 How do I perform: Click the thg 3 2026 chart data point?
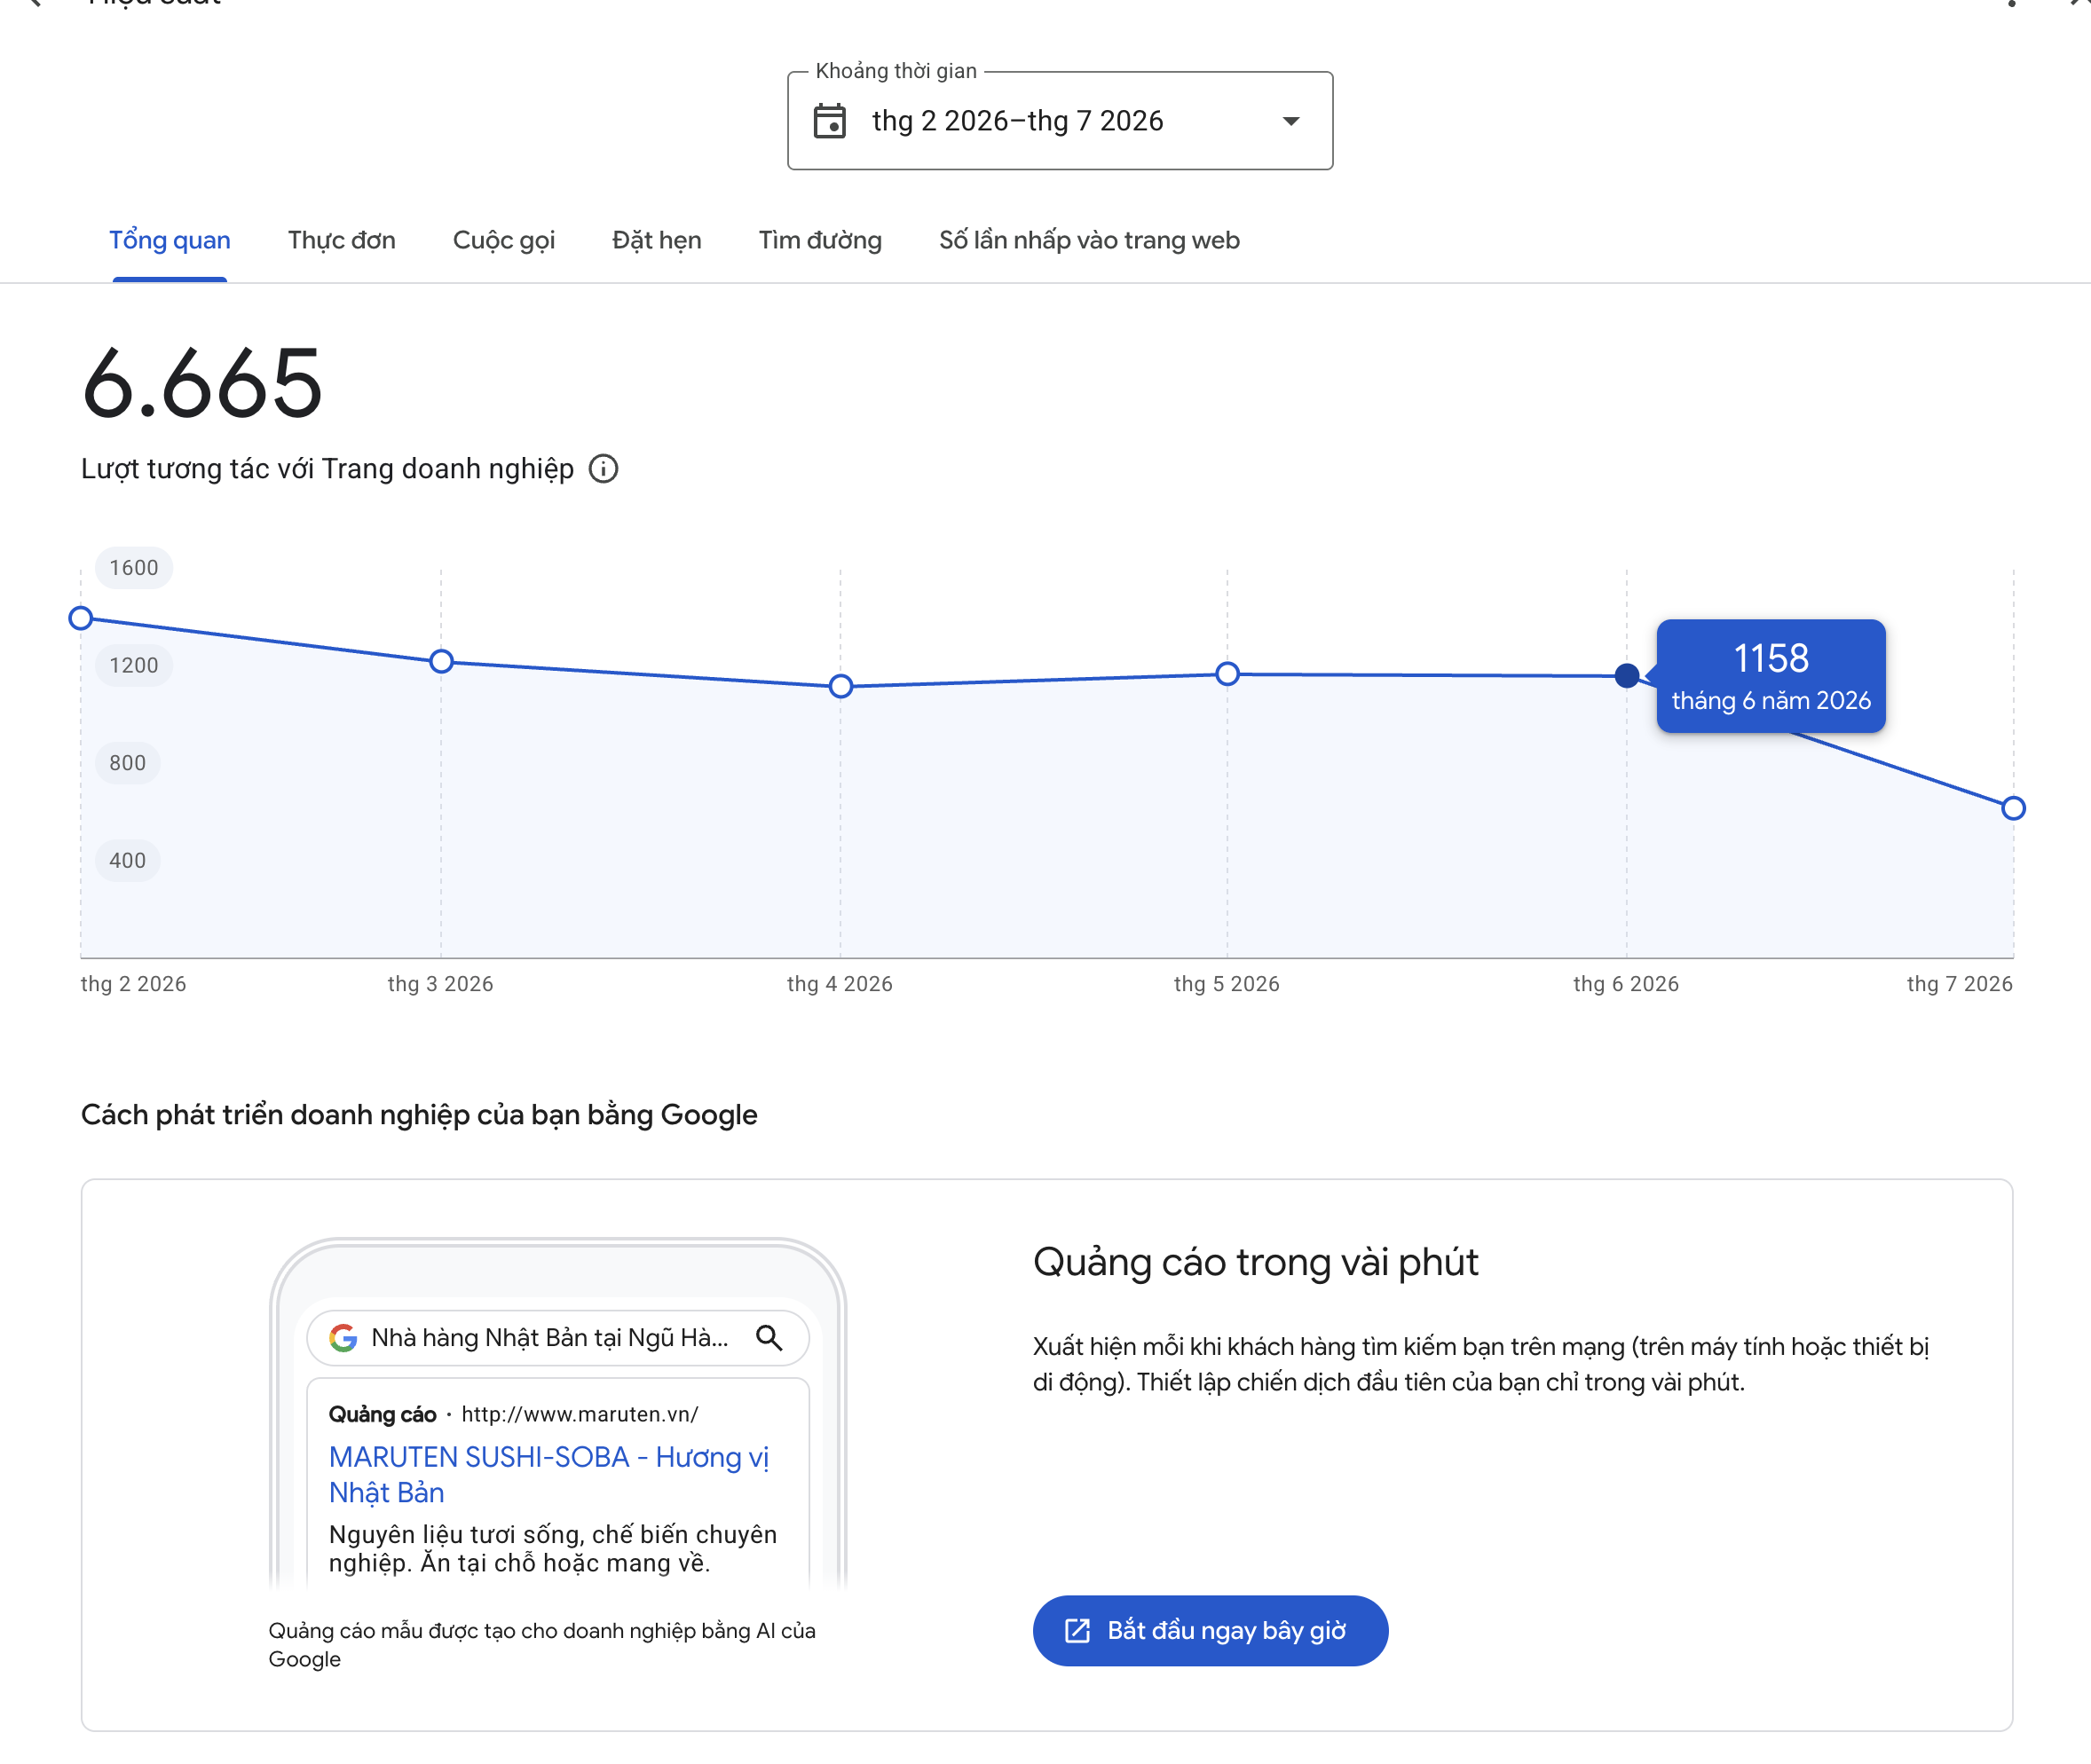441,661
